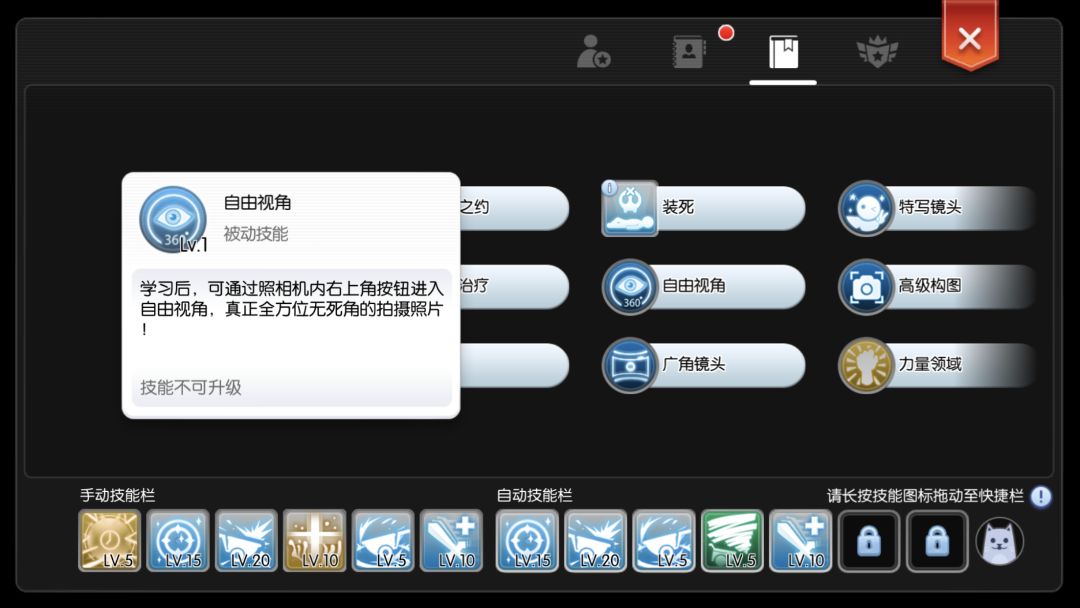Close the skill panel with red X
The image size is (1080, 608).
(970, 38)
